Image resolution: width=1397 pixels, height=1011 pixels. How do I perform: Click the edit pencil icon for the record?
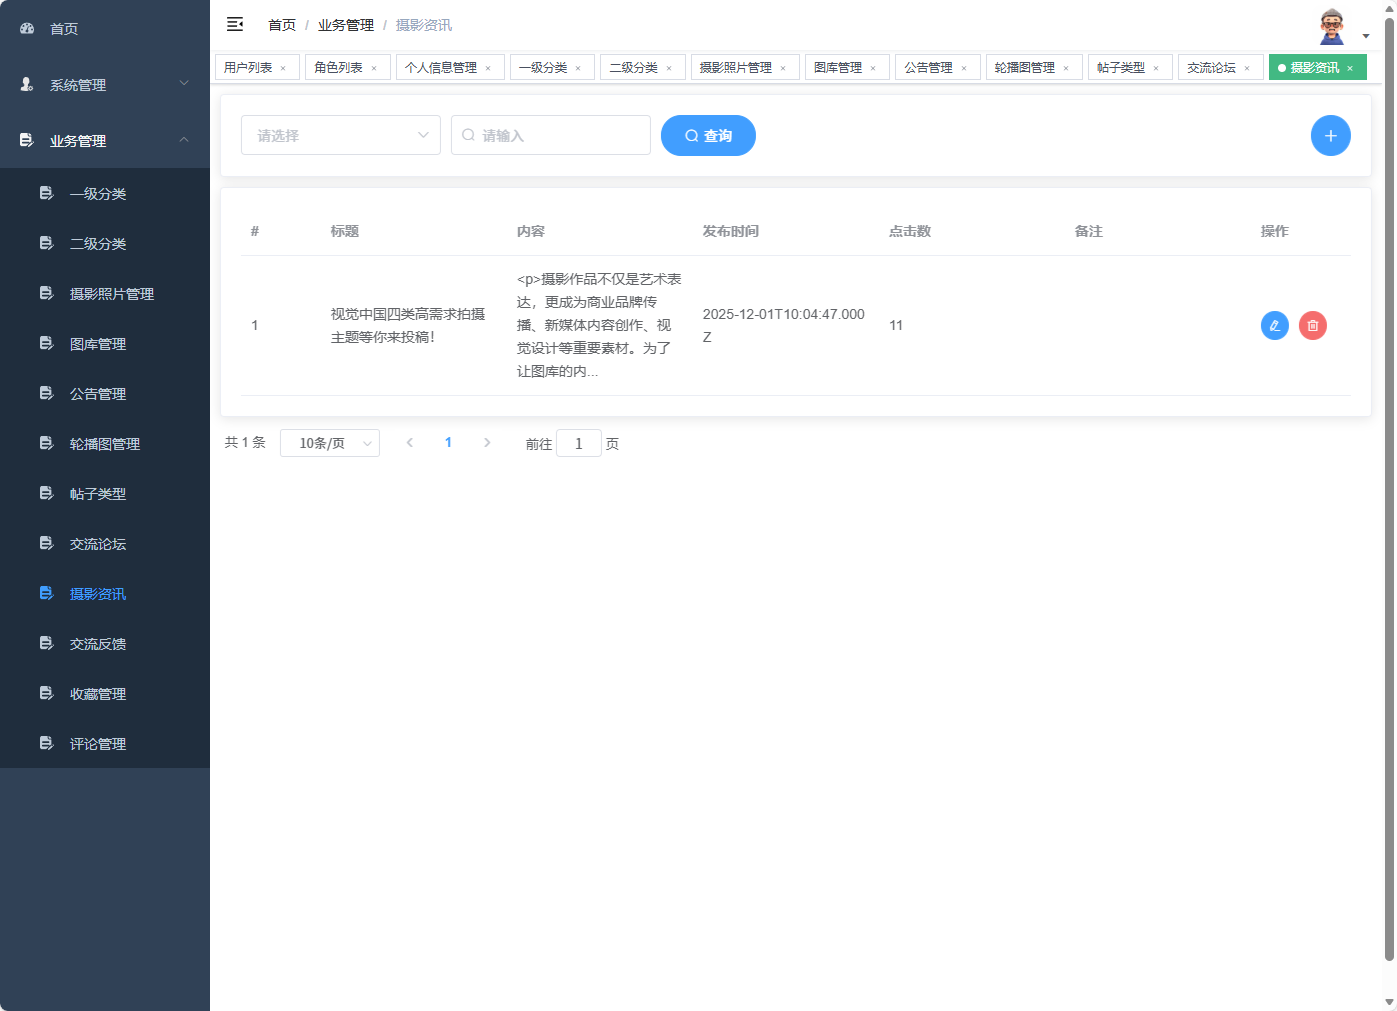(x=1274, y=325)
